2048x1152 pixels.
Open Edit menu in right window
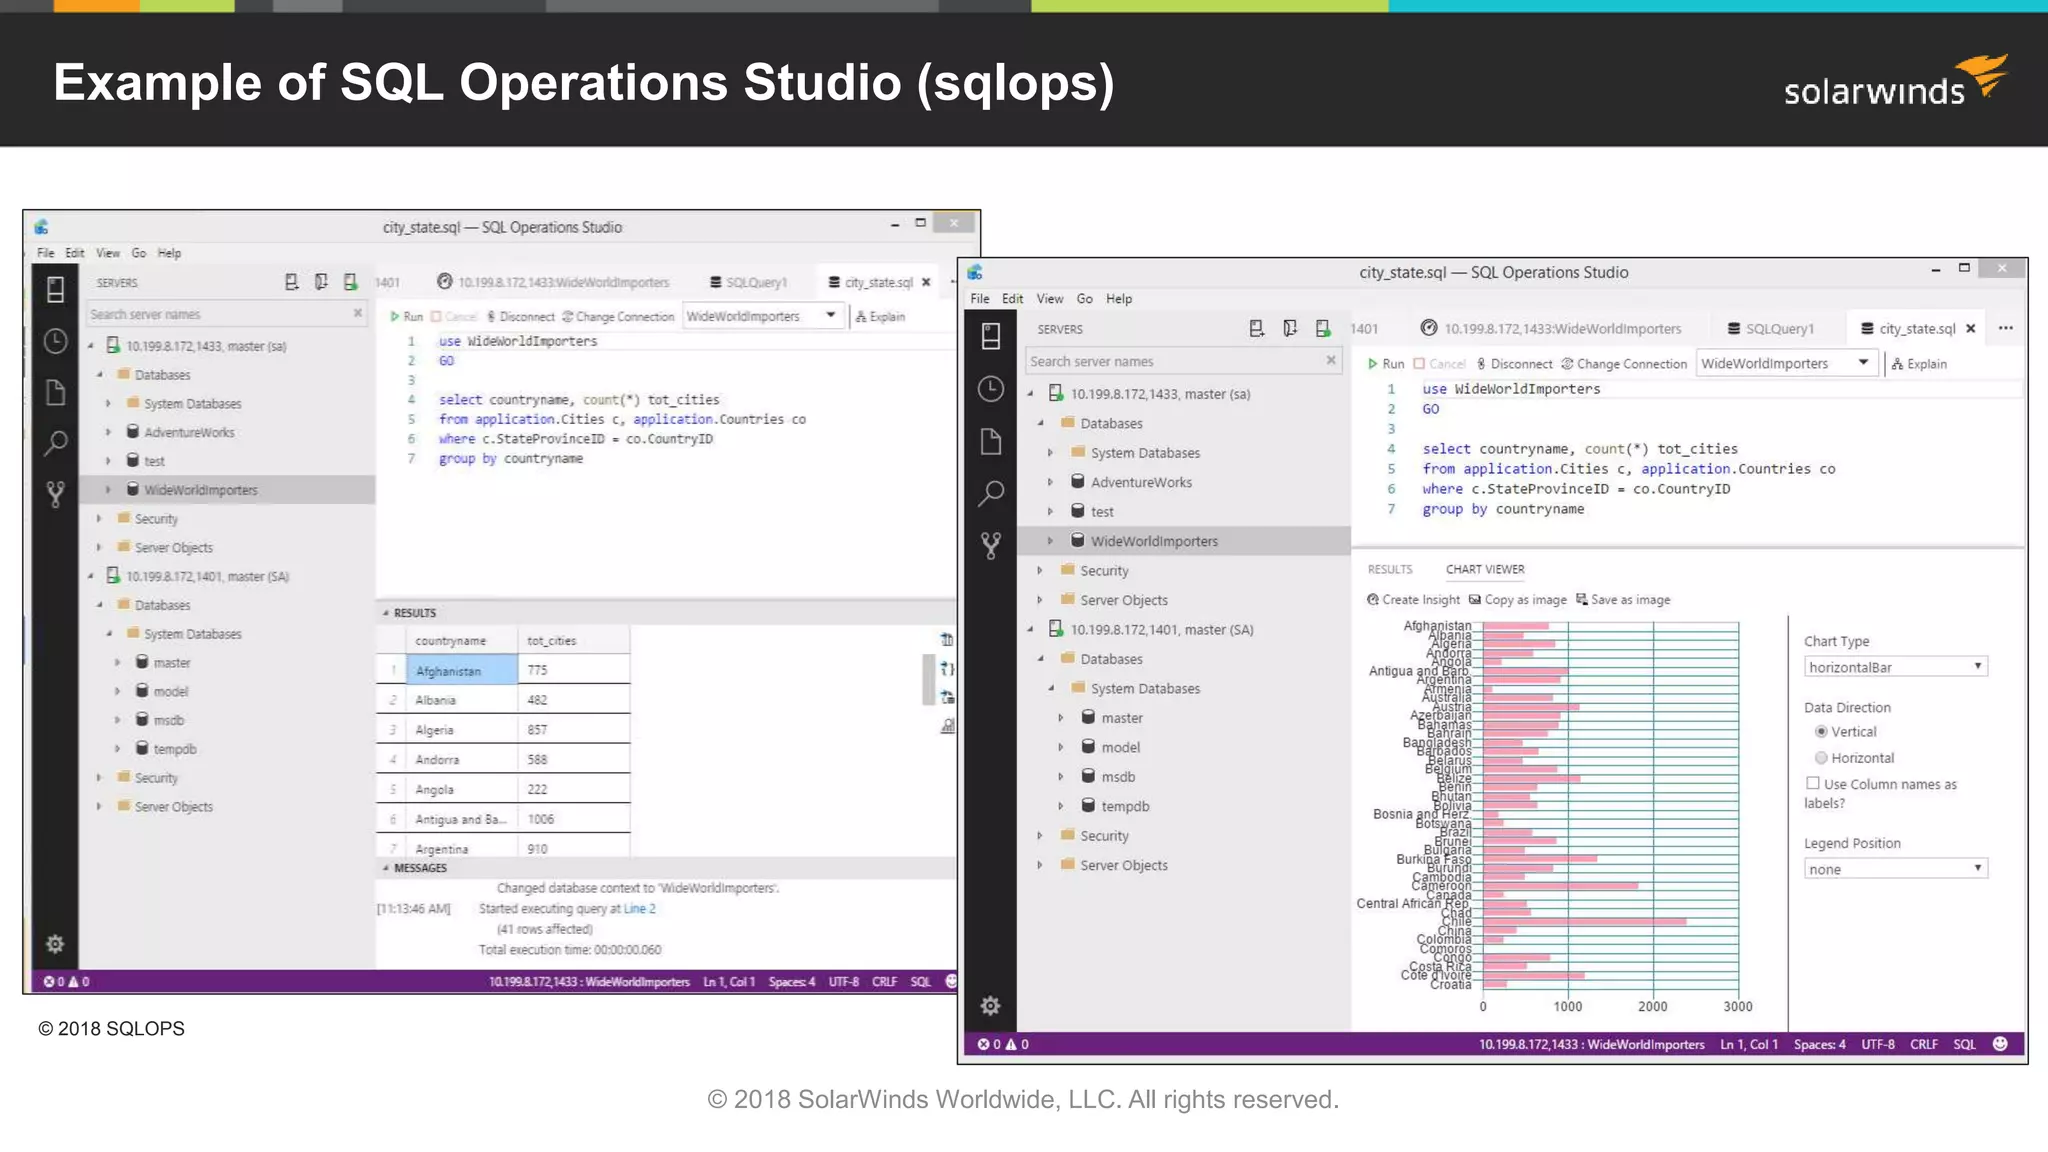(1012, 298)
